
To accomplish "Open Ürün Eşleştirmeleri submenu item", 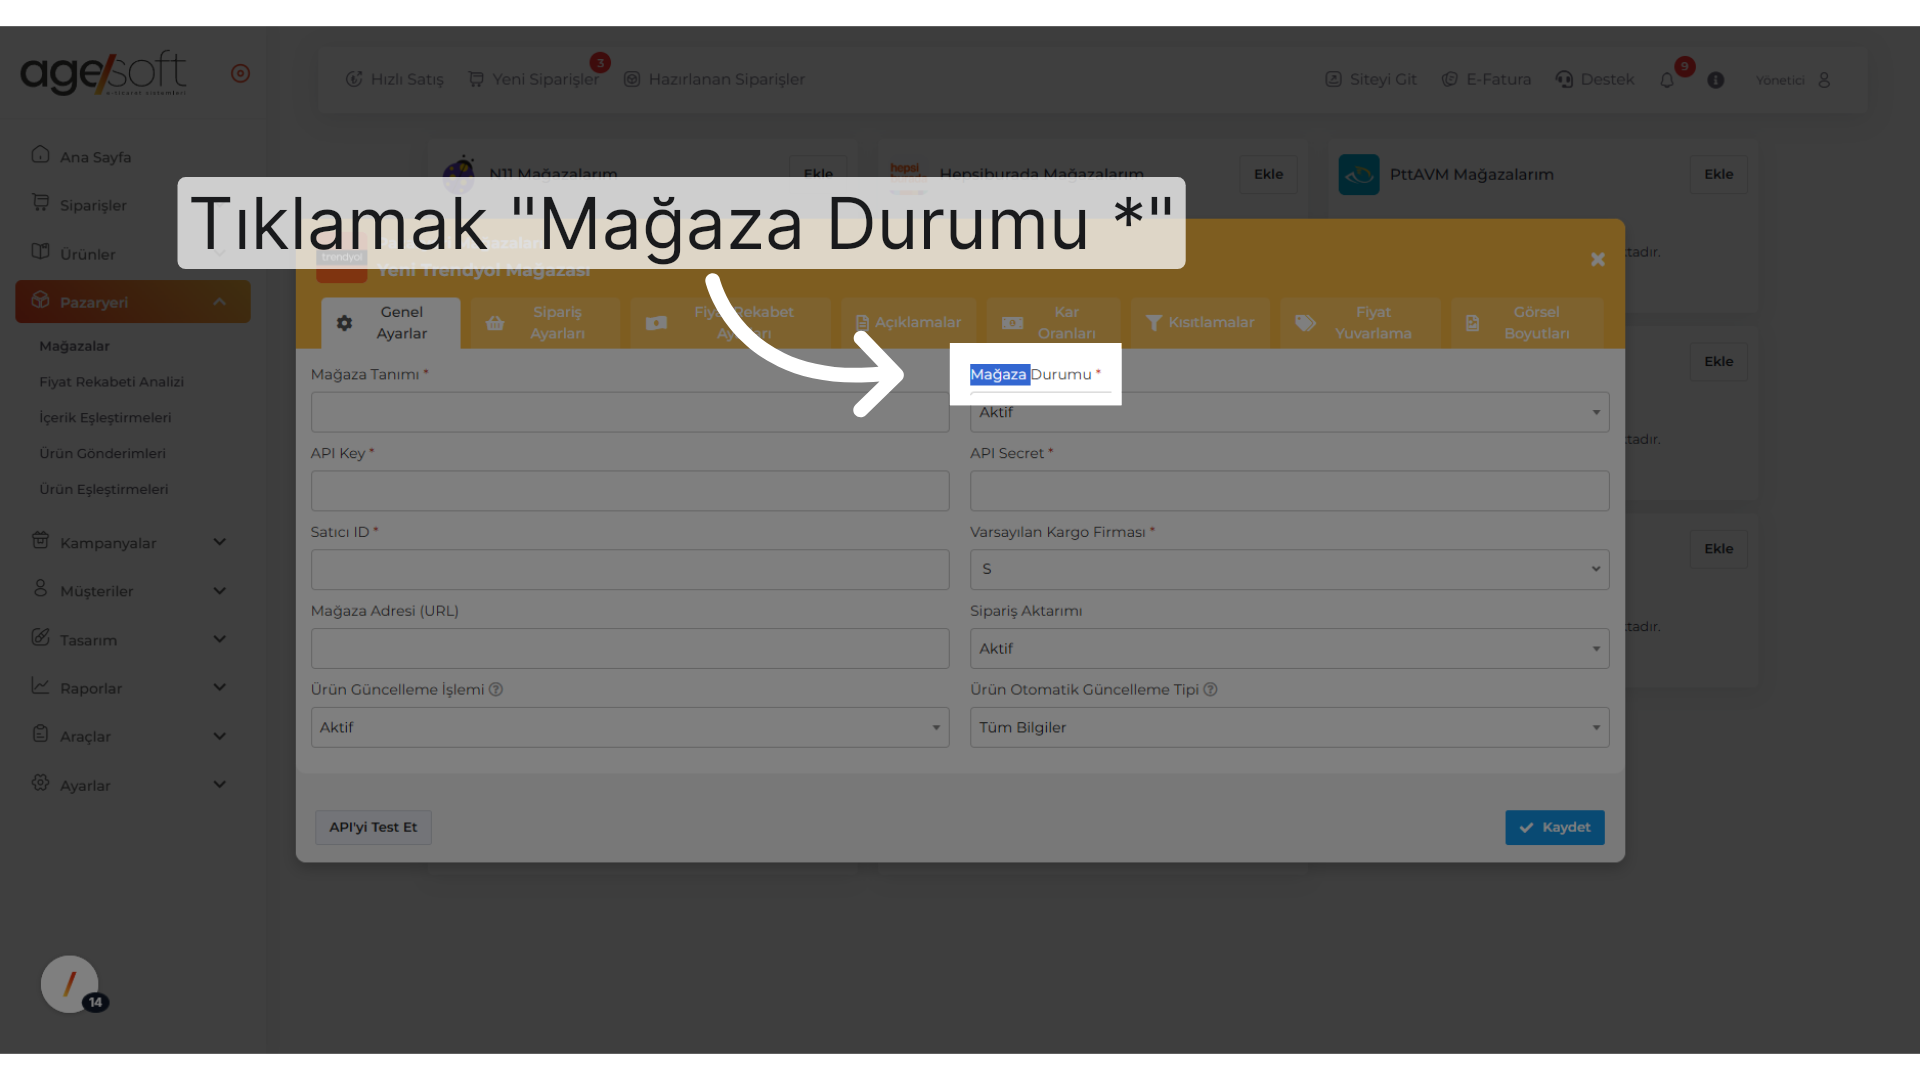I will 103,489.
